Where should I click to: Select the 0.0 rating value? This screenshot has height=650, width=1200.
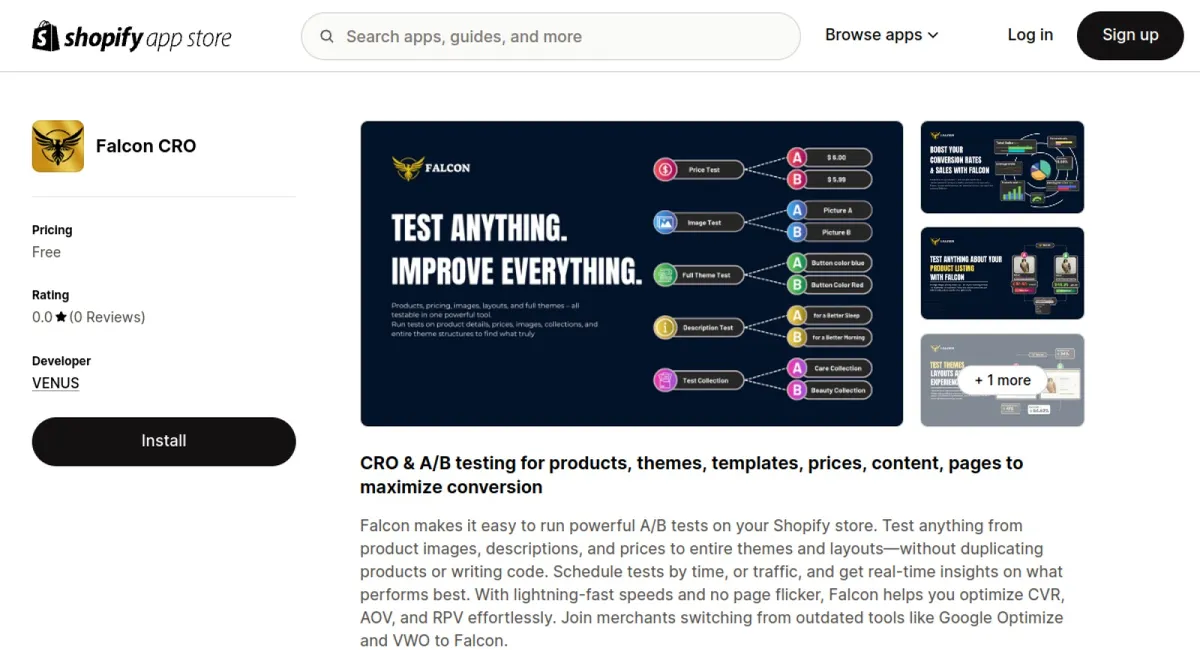[x=42, y=317]
